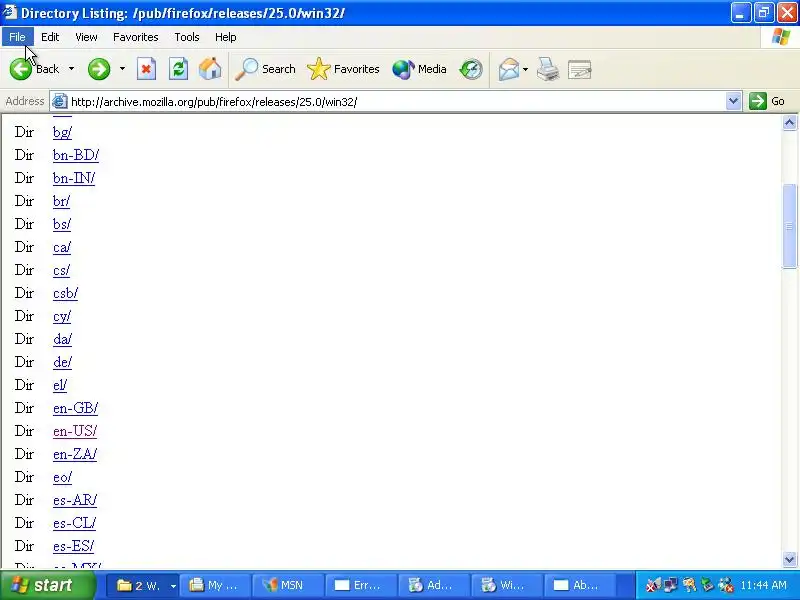Open the eo/ directory link
800x600 pixels.
pyautogui.click(x=62, y=477)
